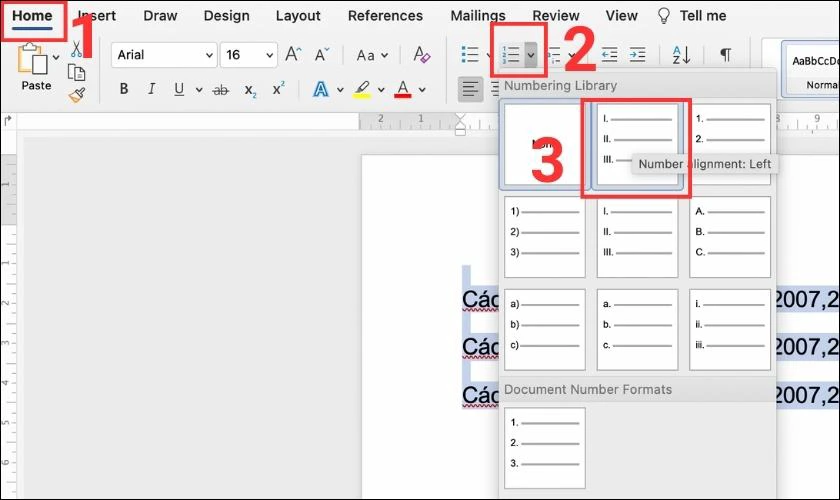Toggle italic formatting
The height and width of the screenshot is (500, 840).
(x=152, y=89)
